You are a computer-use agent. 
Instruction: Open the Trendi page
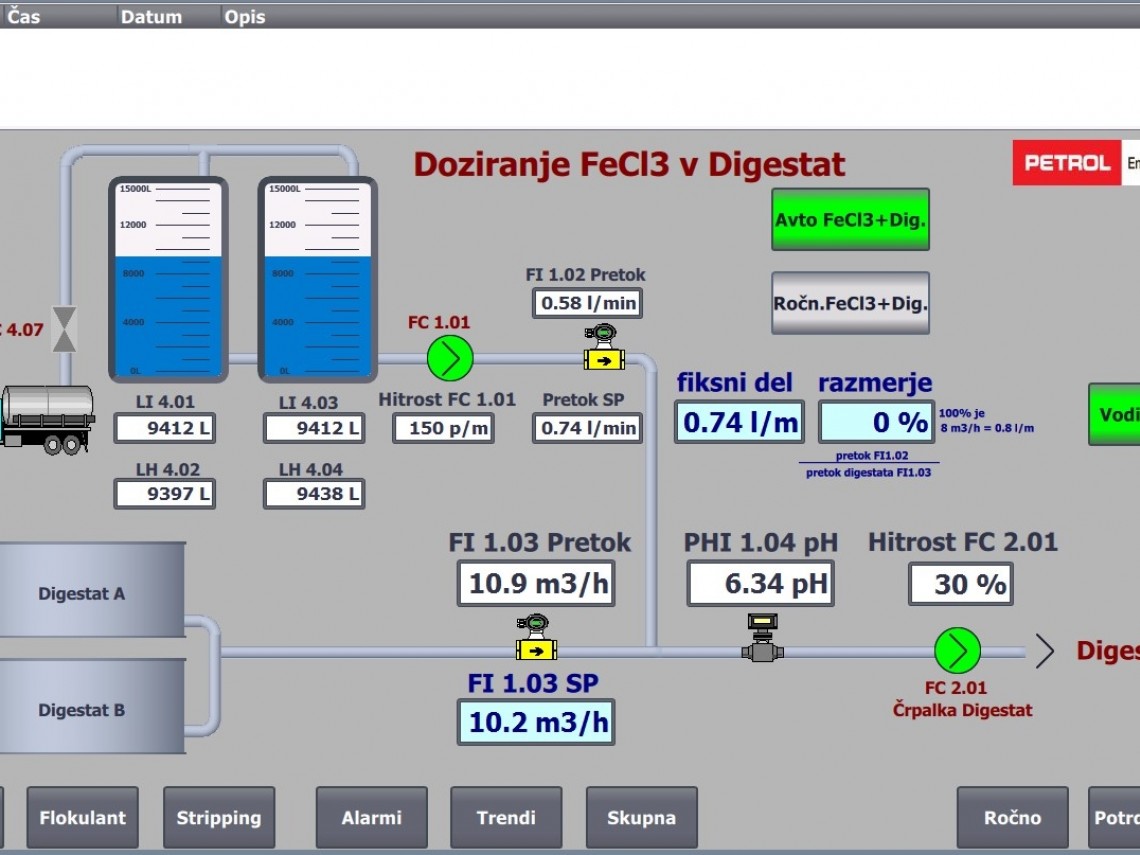pos(506,817)
